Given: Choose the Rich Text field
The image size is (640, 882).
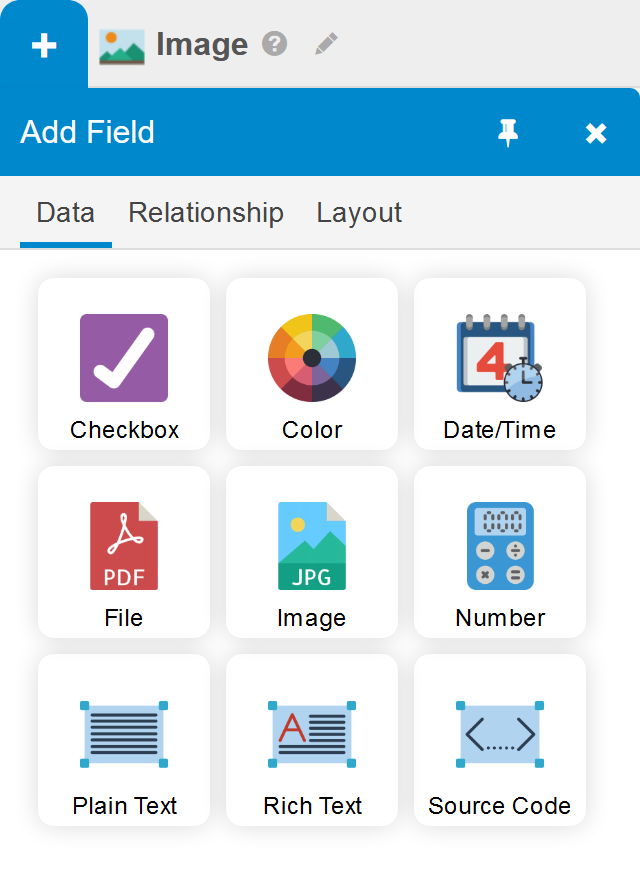Looking at the screenshot, I should click(312, 740).
